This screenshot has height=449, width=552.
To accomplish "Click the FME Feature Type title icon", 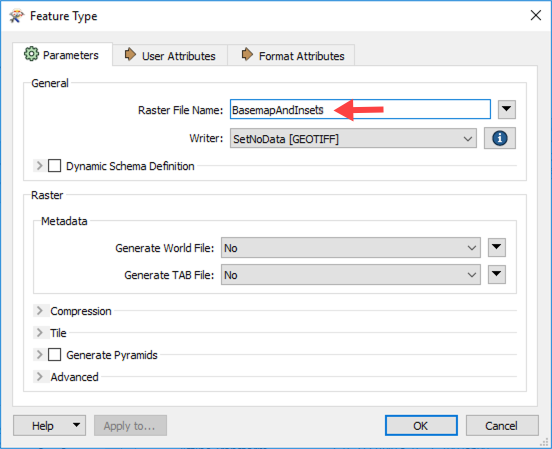I will coord(16,16).
